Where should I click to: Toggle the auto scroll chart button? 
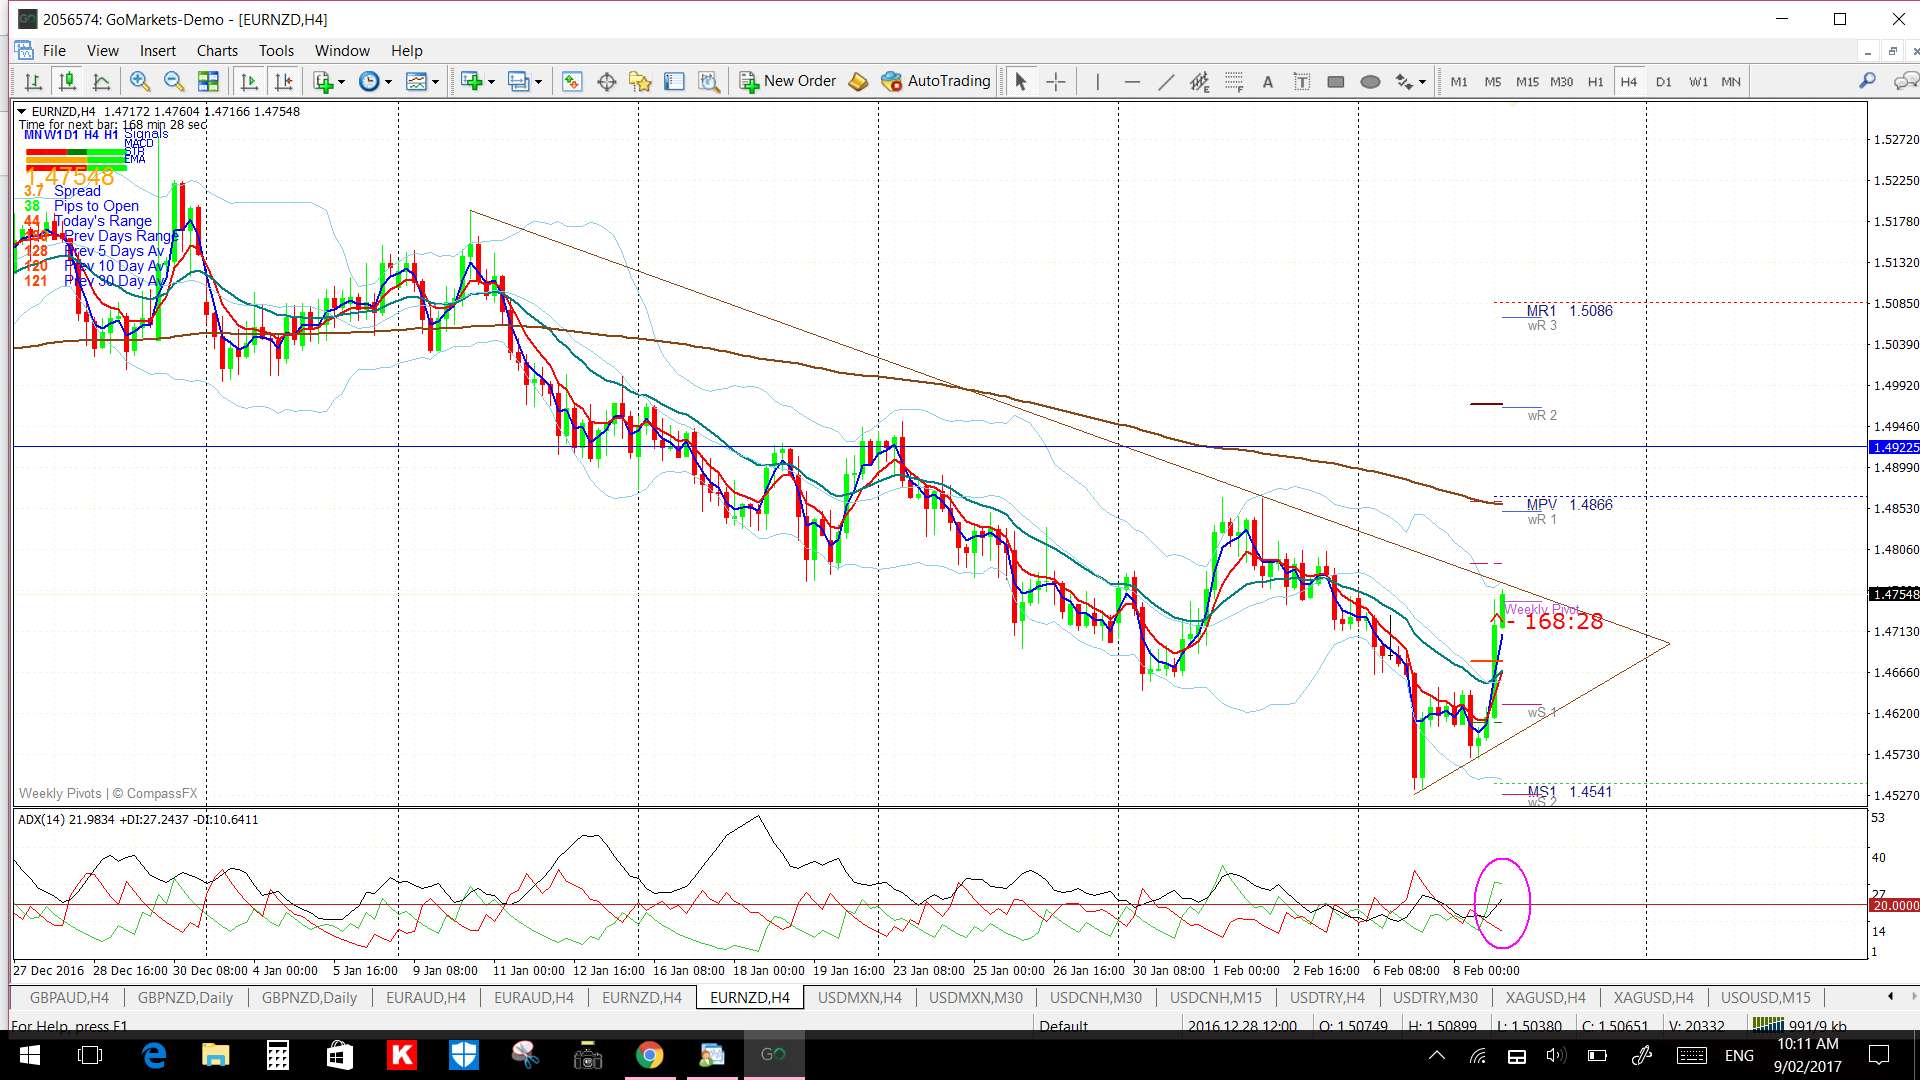click(249, 82)
